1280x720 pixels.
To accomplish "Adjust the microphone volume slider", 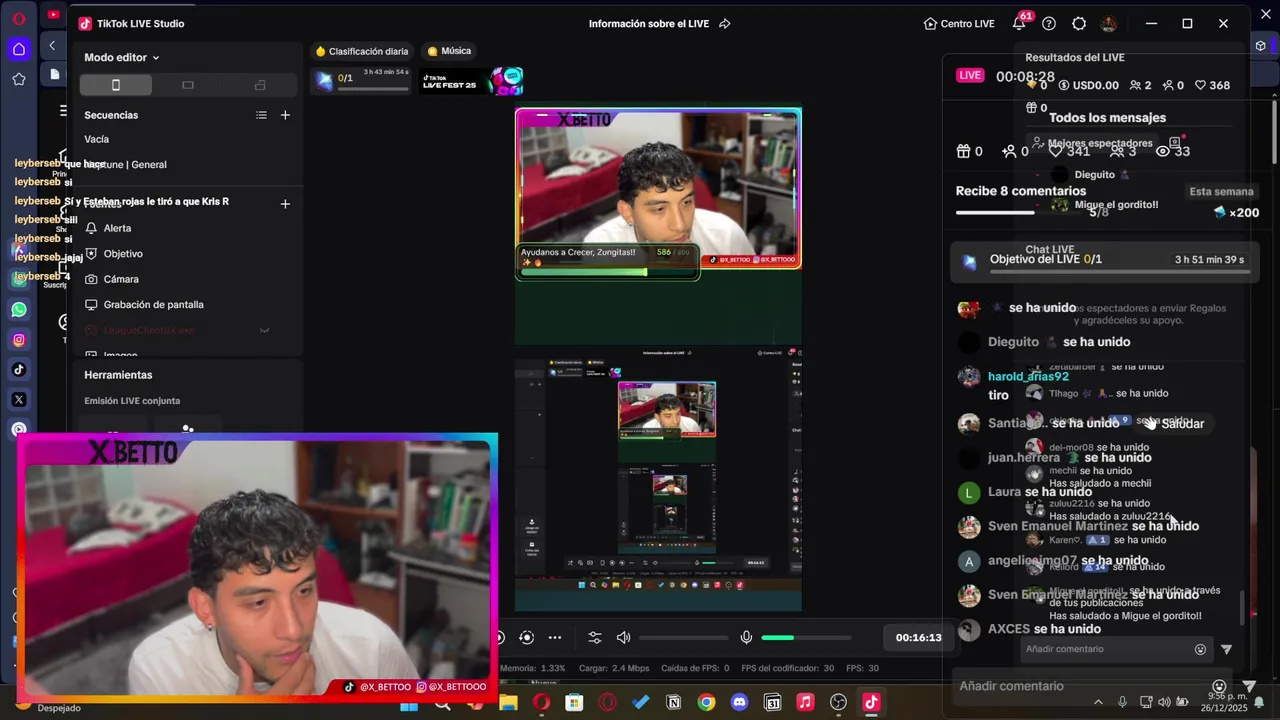I will click(806, 637).
